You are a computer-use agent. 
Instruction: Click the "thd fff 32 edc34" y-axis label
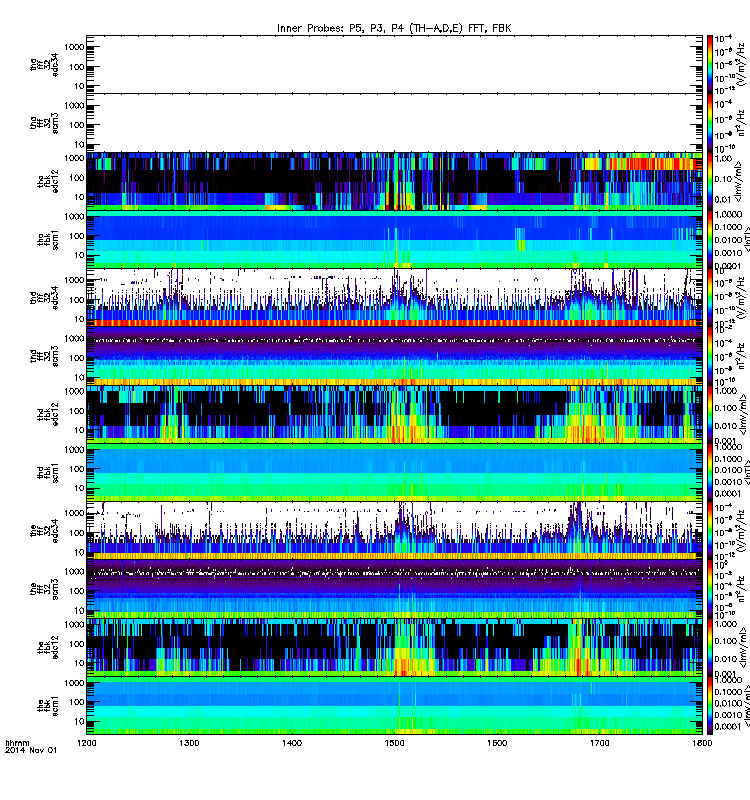[44, 297]
